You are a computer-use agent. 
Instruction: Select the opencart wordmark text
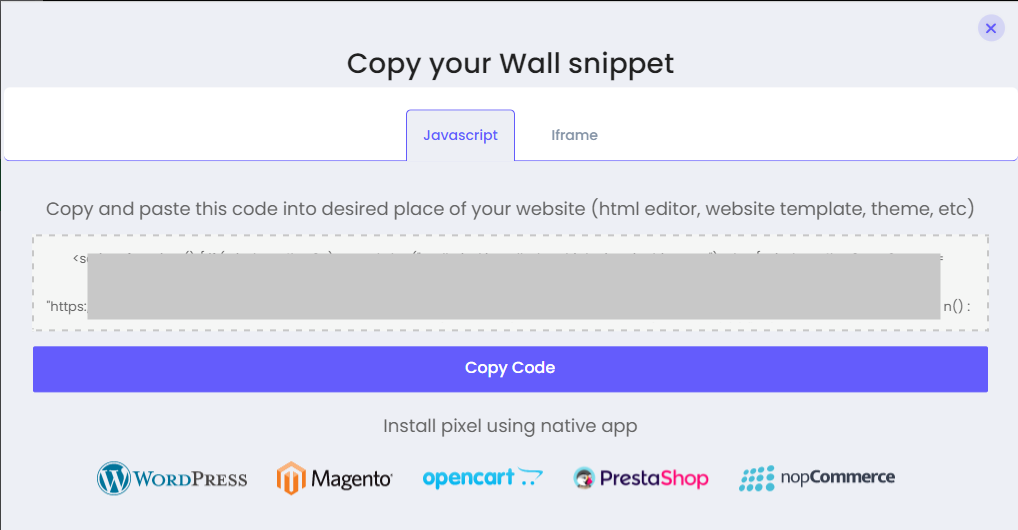pos(468,479)
